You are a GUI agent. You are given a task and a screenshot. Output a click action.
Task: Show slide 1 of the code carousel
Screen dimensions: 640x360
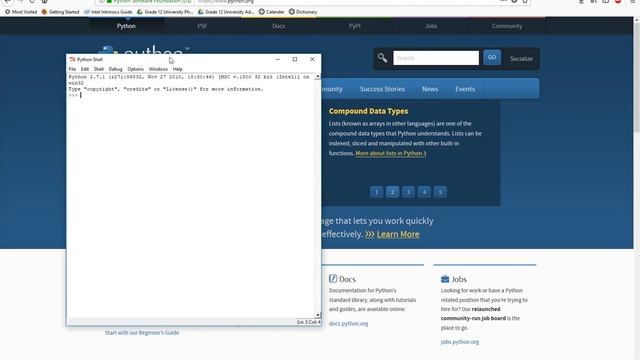(x=376, y=192)
